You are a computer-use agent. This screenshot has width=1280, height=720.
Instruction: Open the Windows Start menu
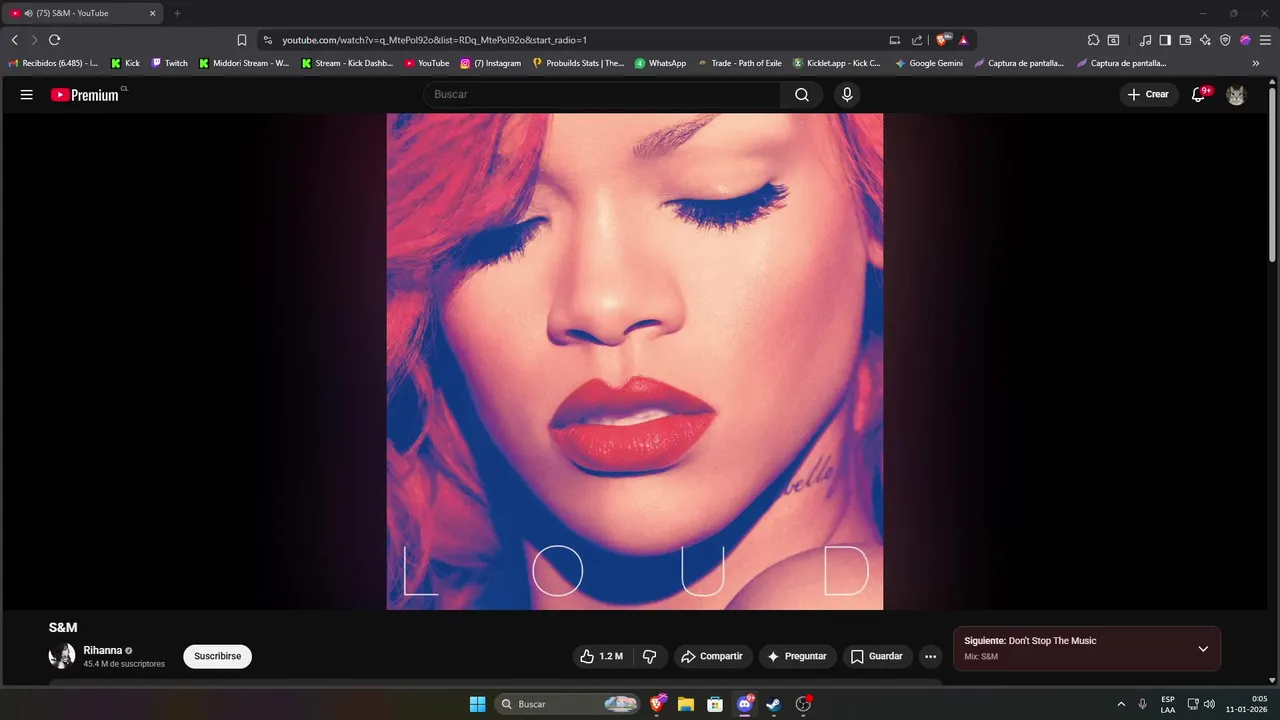[x=478, y=704]
